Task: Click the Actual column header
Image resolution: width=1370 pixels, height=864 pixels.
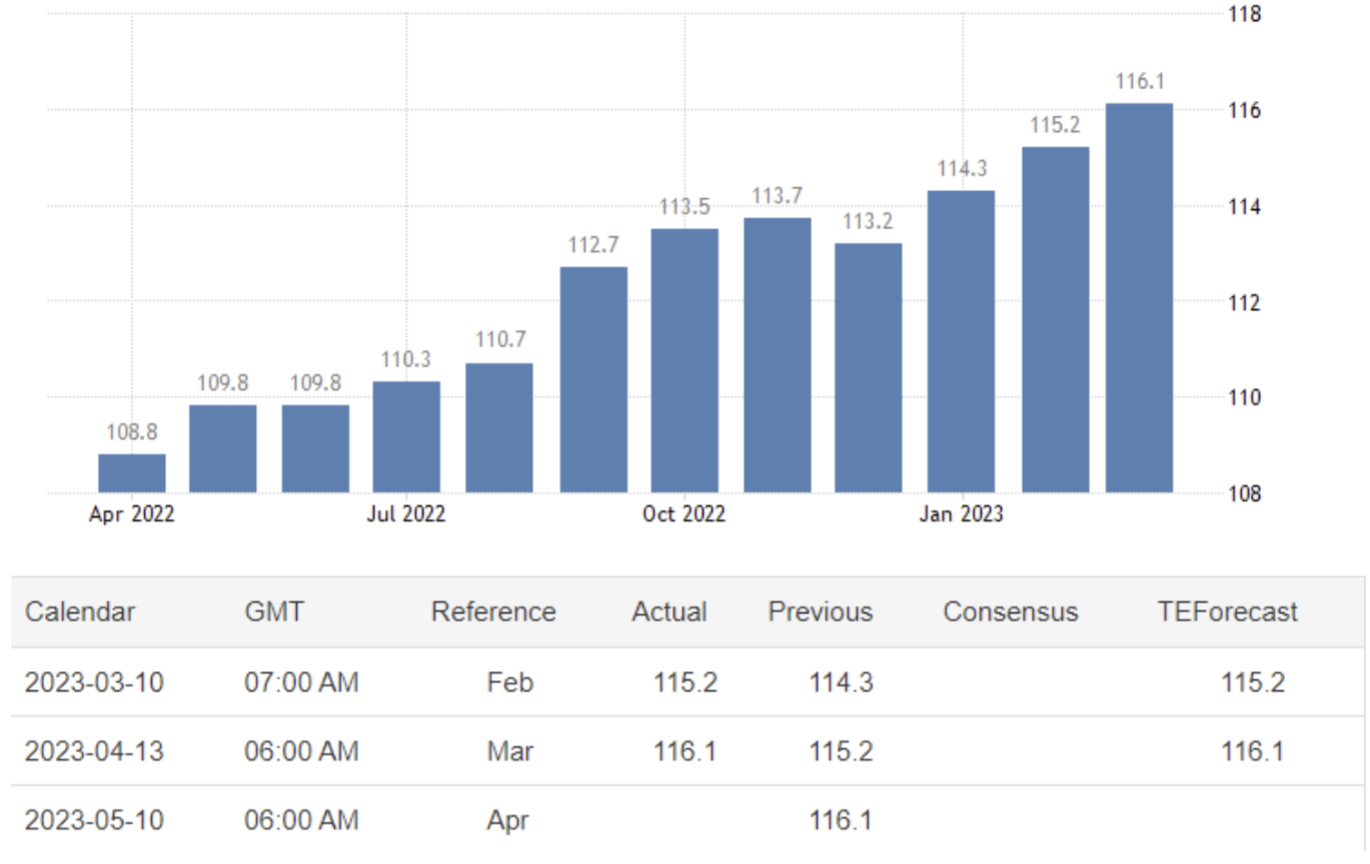Action: [669, 612]
